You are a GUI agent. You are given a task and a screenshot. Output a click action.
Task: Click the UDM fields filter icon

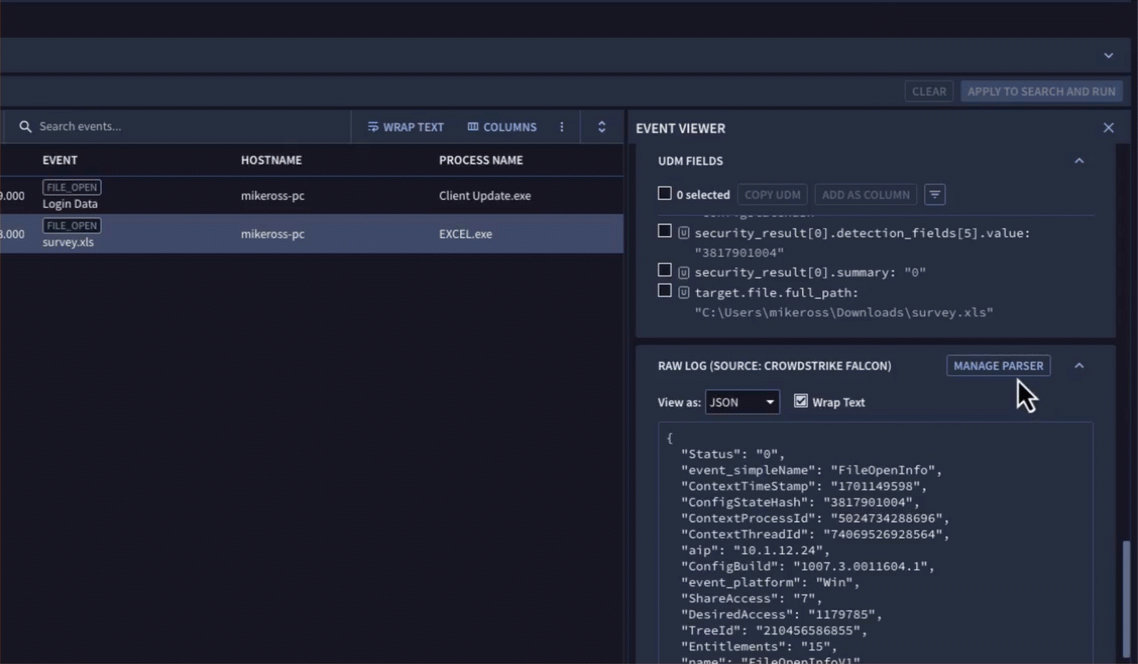pos(935,195)
